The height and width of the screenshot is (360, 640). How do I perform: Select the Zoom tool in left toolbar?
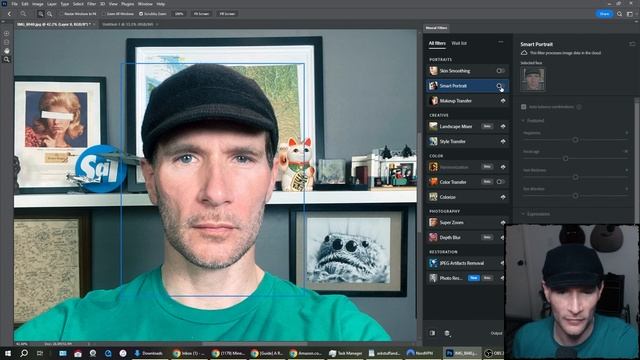click(7, 60)
